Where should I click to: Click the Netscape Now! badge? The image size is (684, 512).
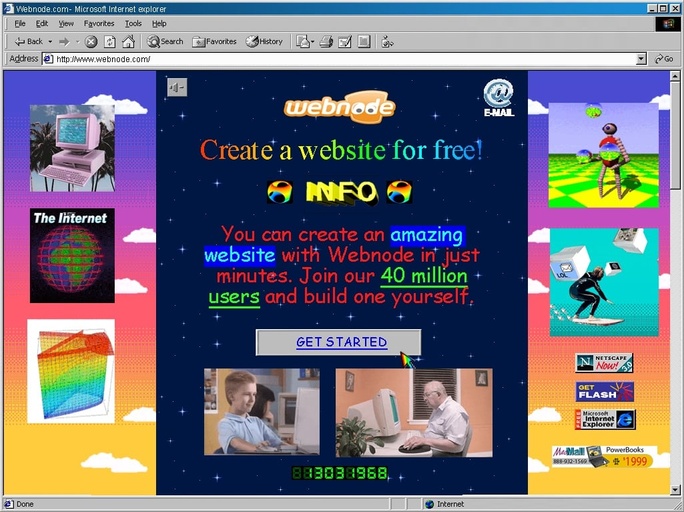pyautogui.click(x=604, y=363)
